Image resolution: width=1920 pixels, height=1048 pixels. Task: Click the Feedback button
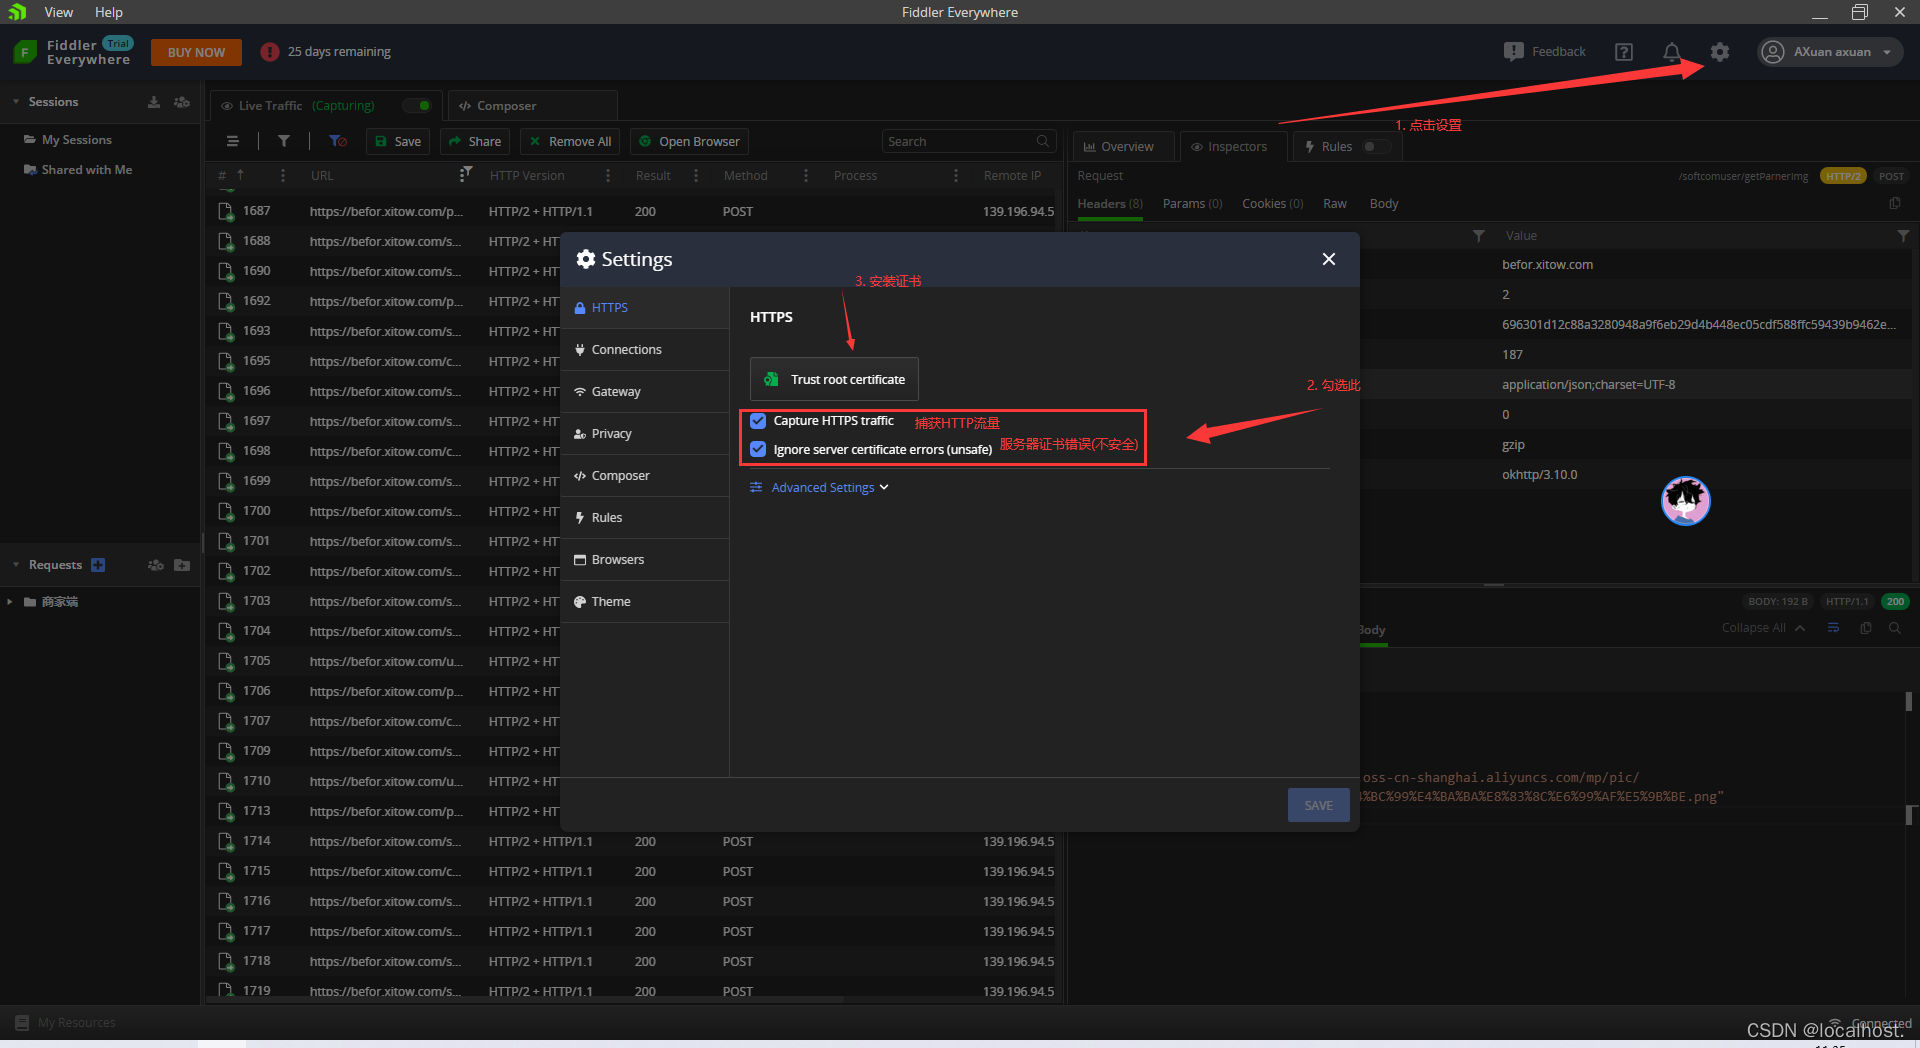click(x=1545, y=52)
